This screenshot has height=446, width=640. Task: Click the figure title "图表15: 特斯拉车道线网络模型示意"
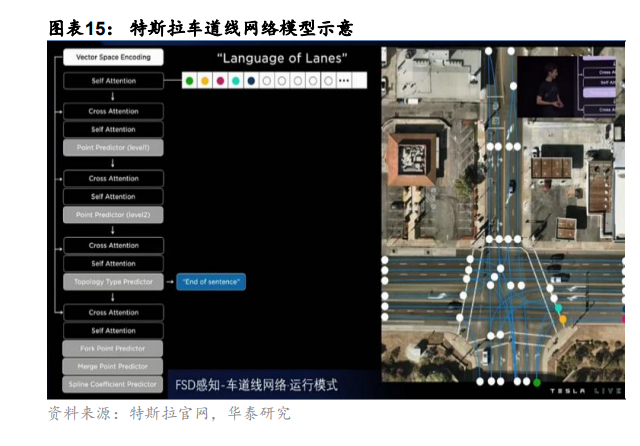tap(201, 28)
